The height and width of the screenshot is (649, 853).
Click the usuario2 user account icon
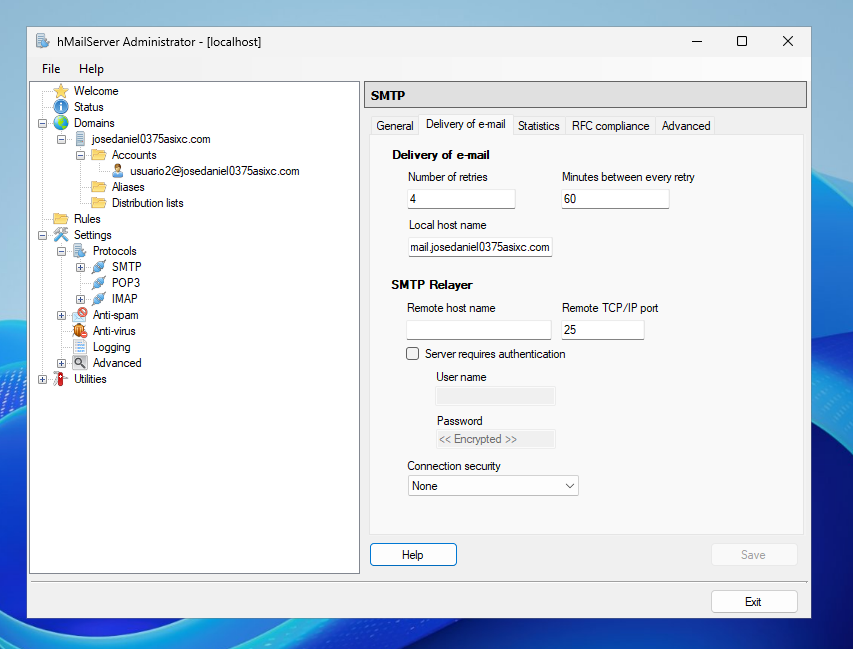(118, 171)
